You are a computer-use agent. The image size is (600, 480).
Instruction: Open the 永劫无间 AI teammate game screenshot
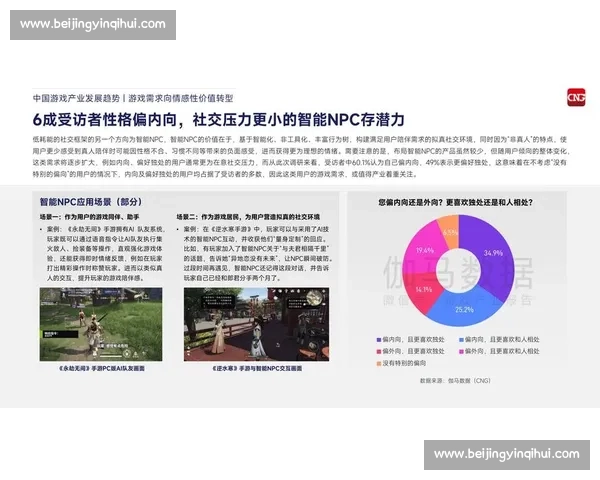point(101,324)
